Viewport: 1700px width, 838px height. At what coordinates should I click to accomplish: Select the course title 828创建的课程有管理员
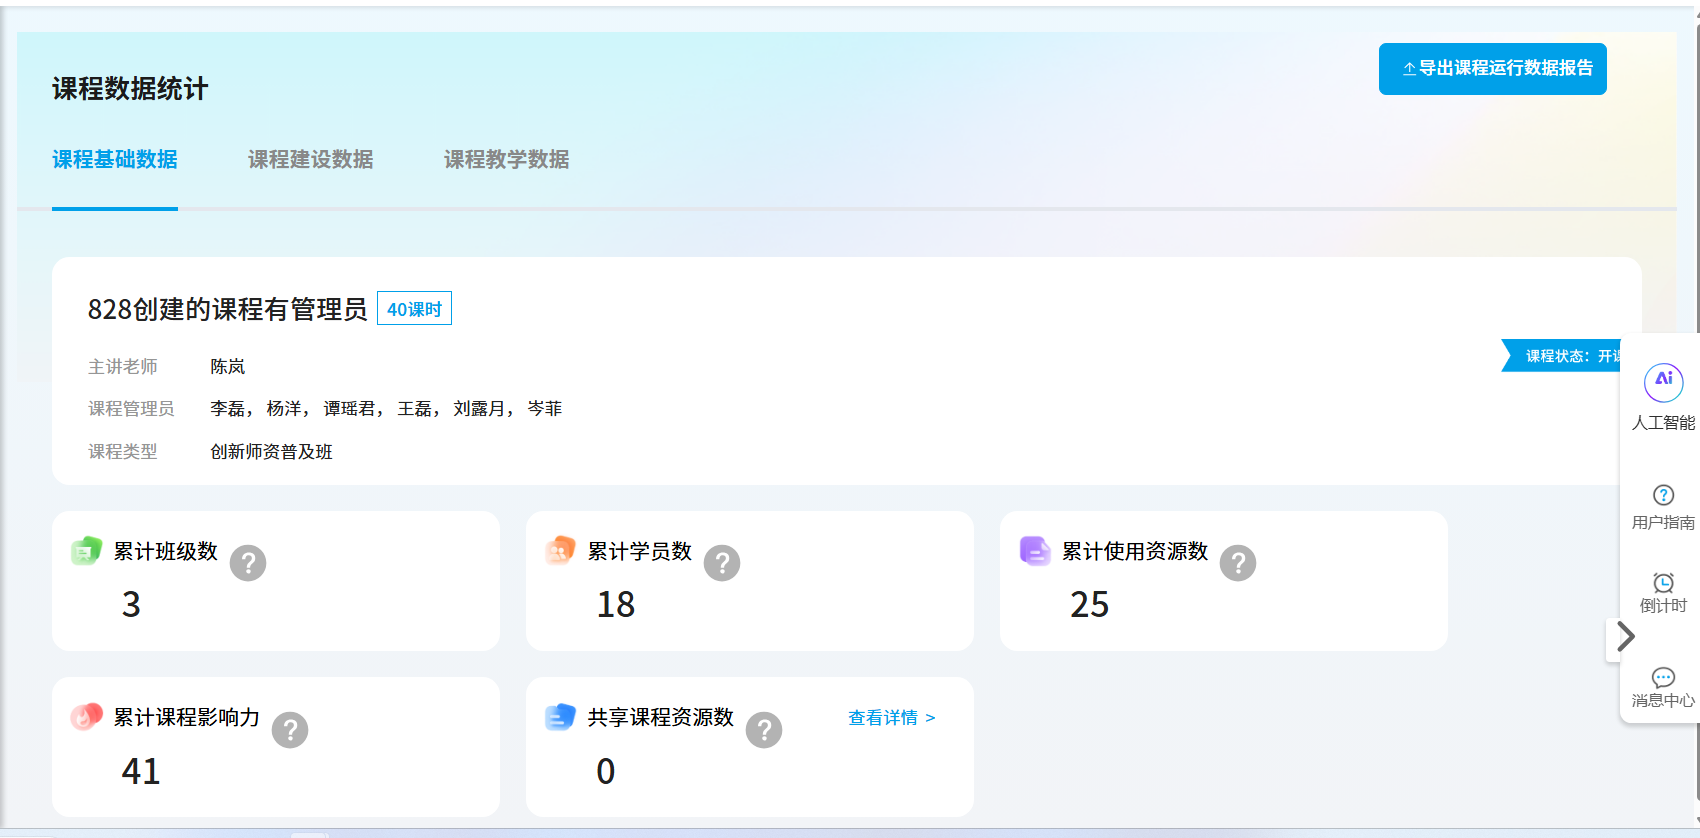click(x=228, y=309)
